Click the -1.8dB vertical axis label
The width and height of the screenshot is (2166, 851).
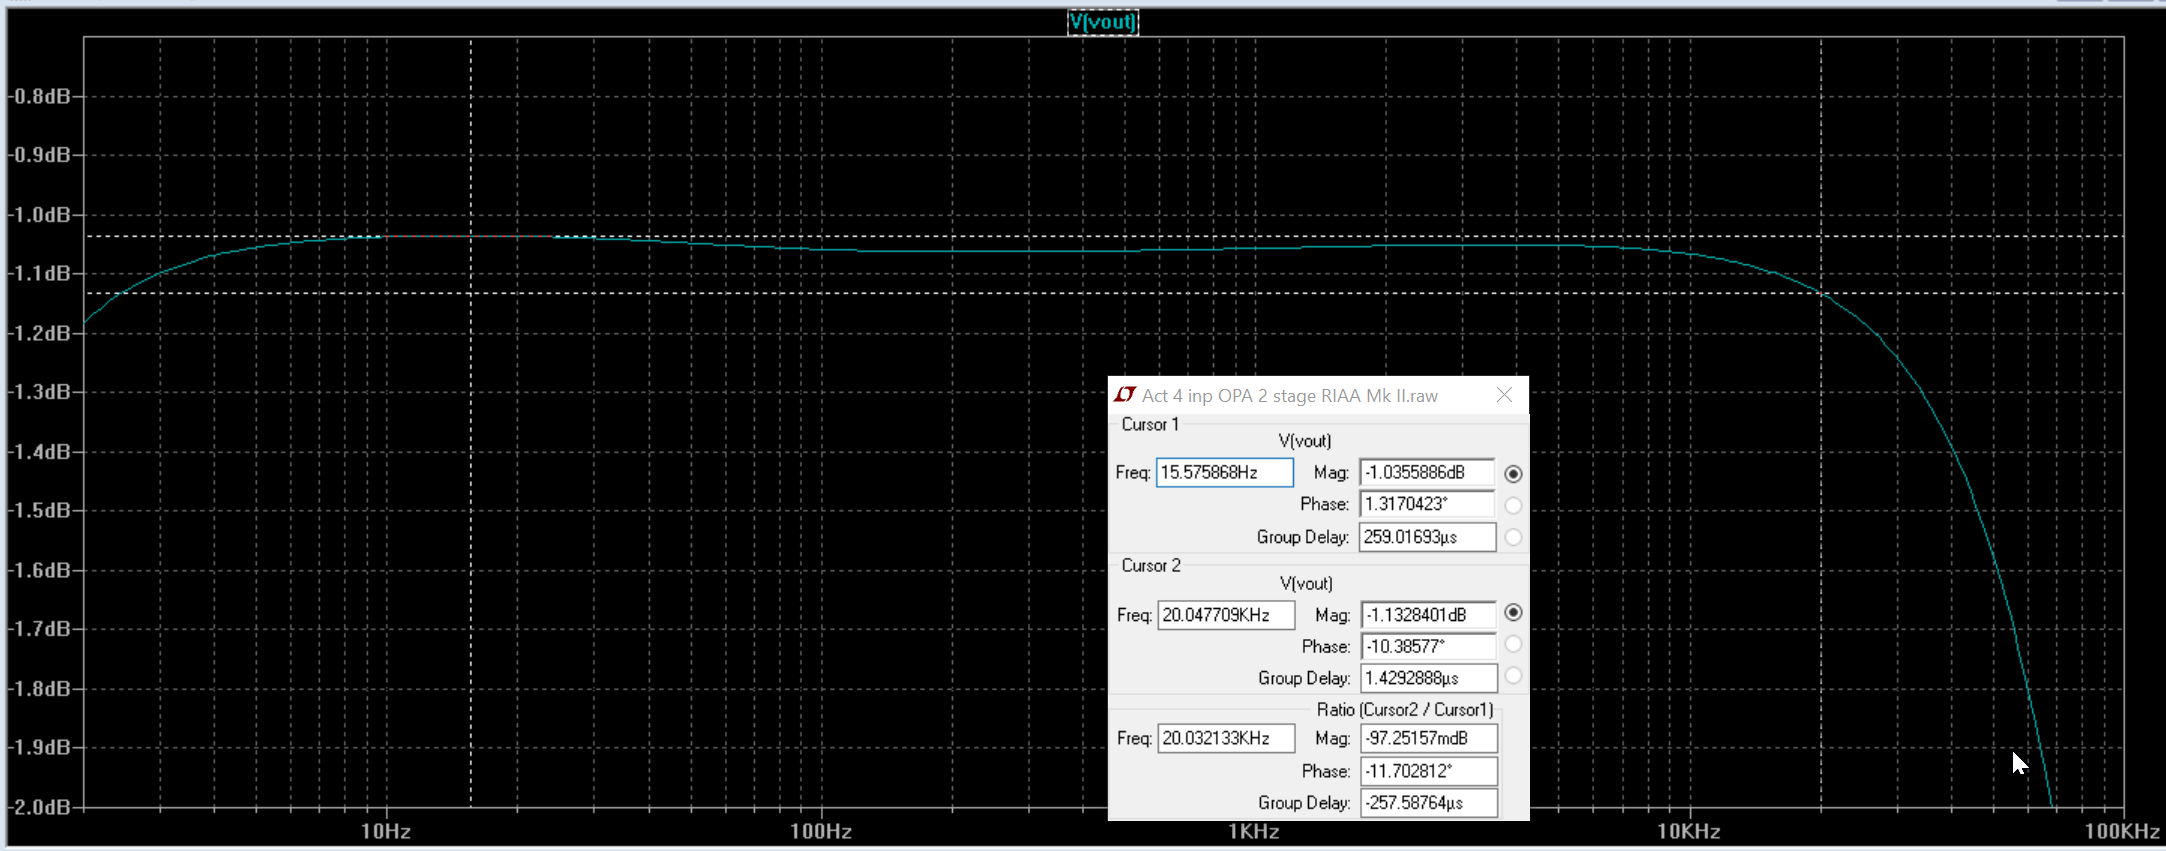(x=40, y=689)
